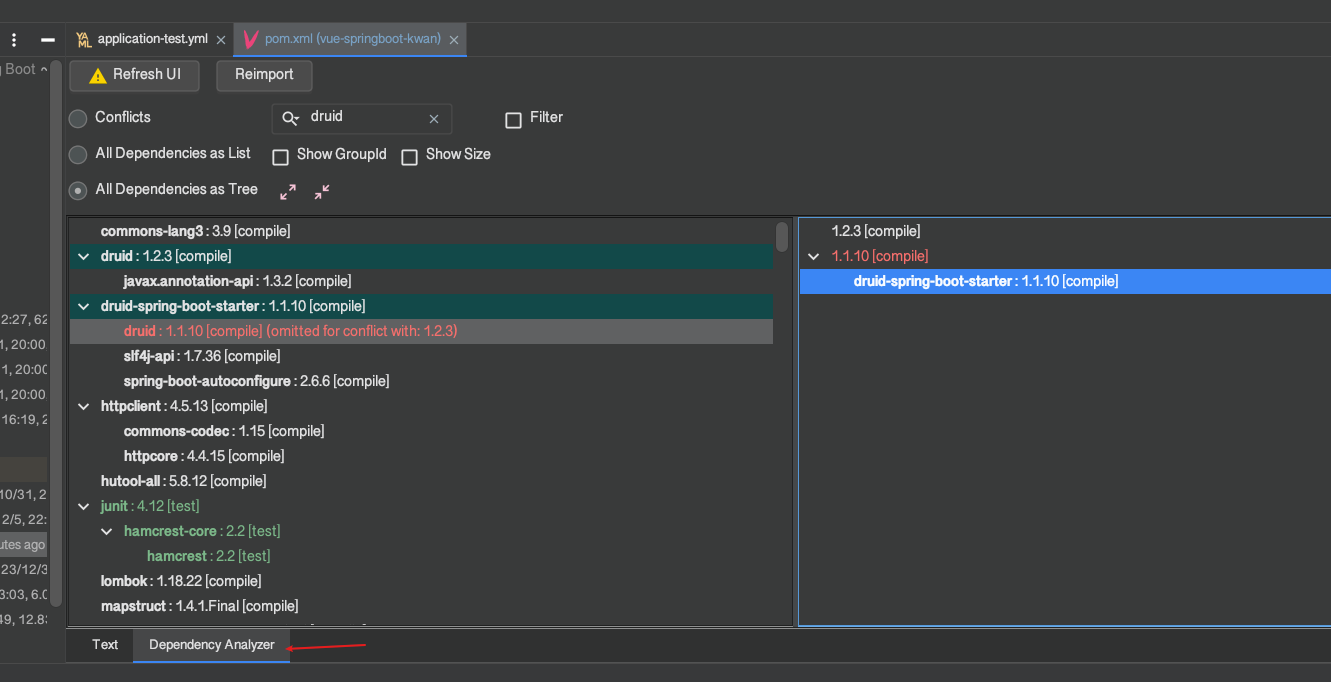The height and width of the screenshot is (682, 1331).
Task: Open the vertical three-dot options menu
Action: coord(15,40)
